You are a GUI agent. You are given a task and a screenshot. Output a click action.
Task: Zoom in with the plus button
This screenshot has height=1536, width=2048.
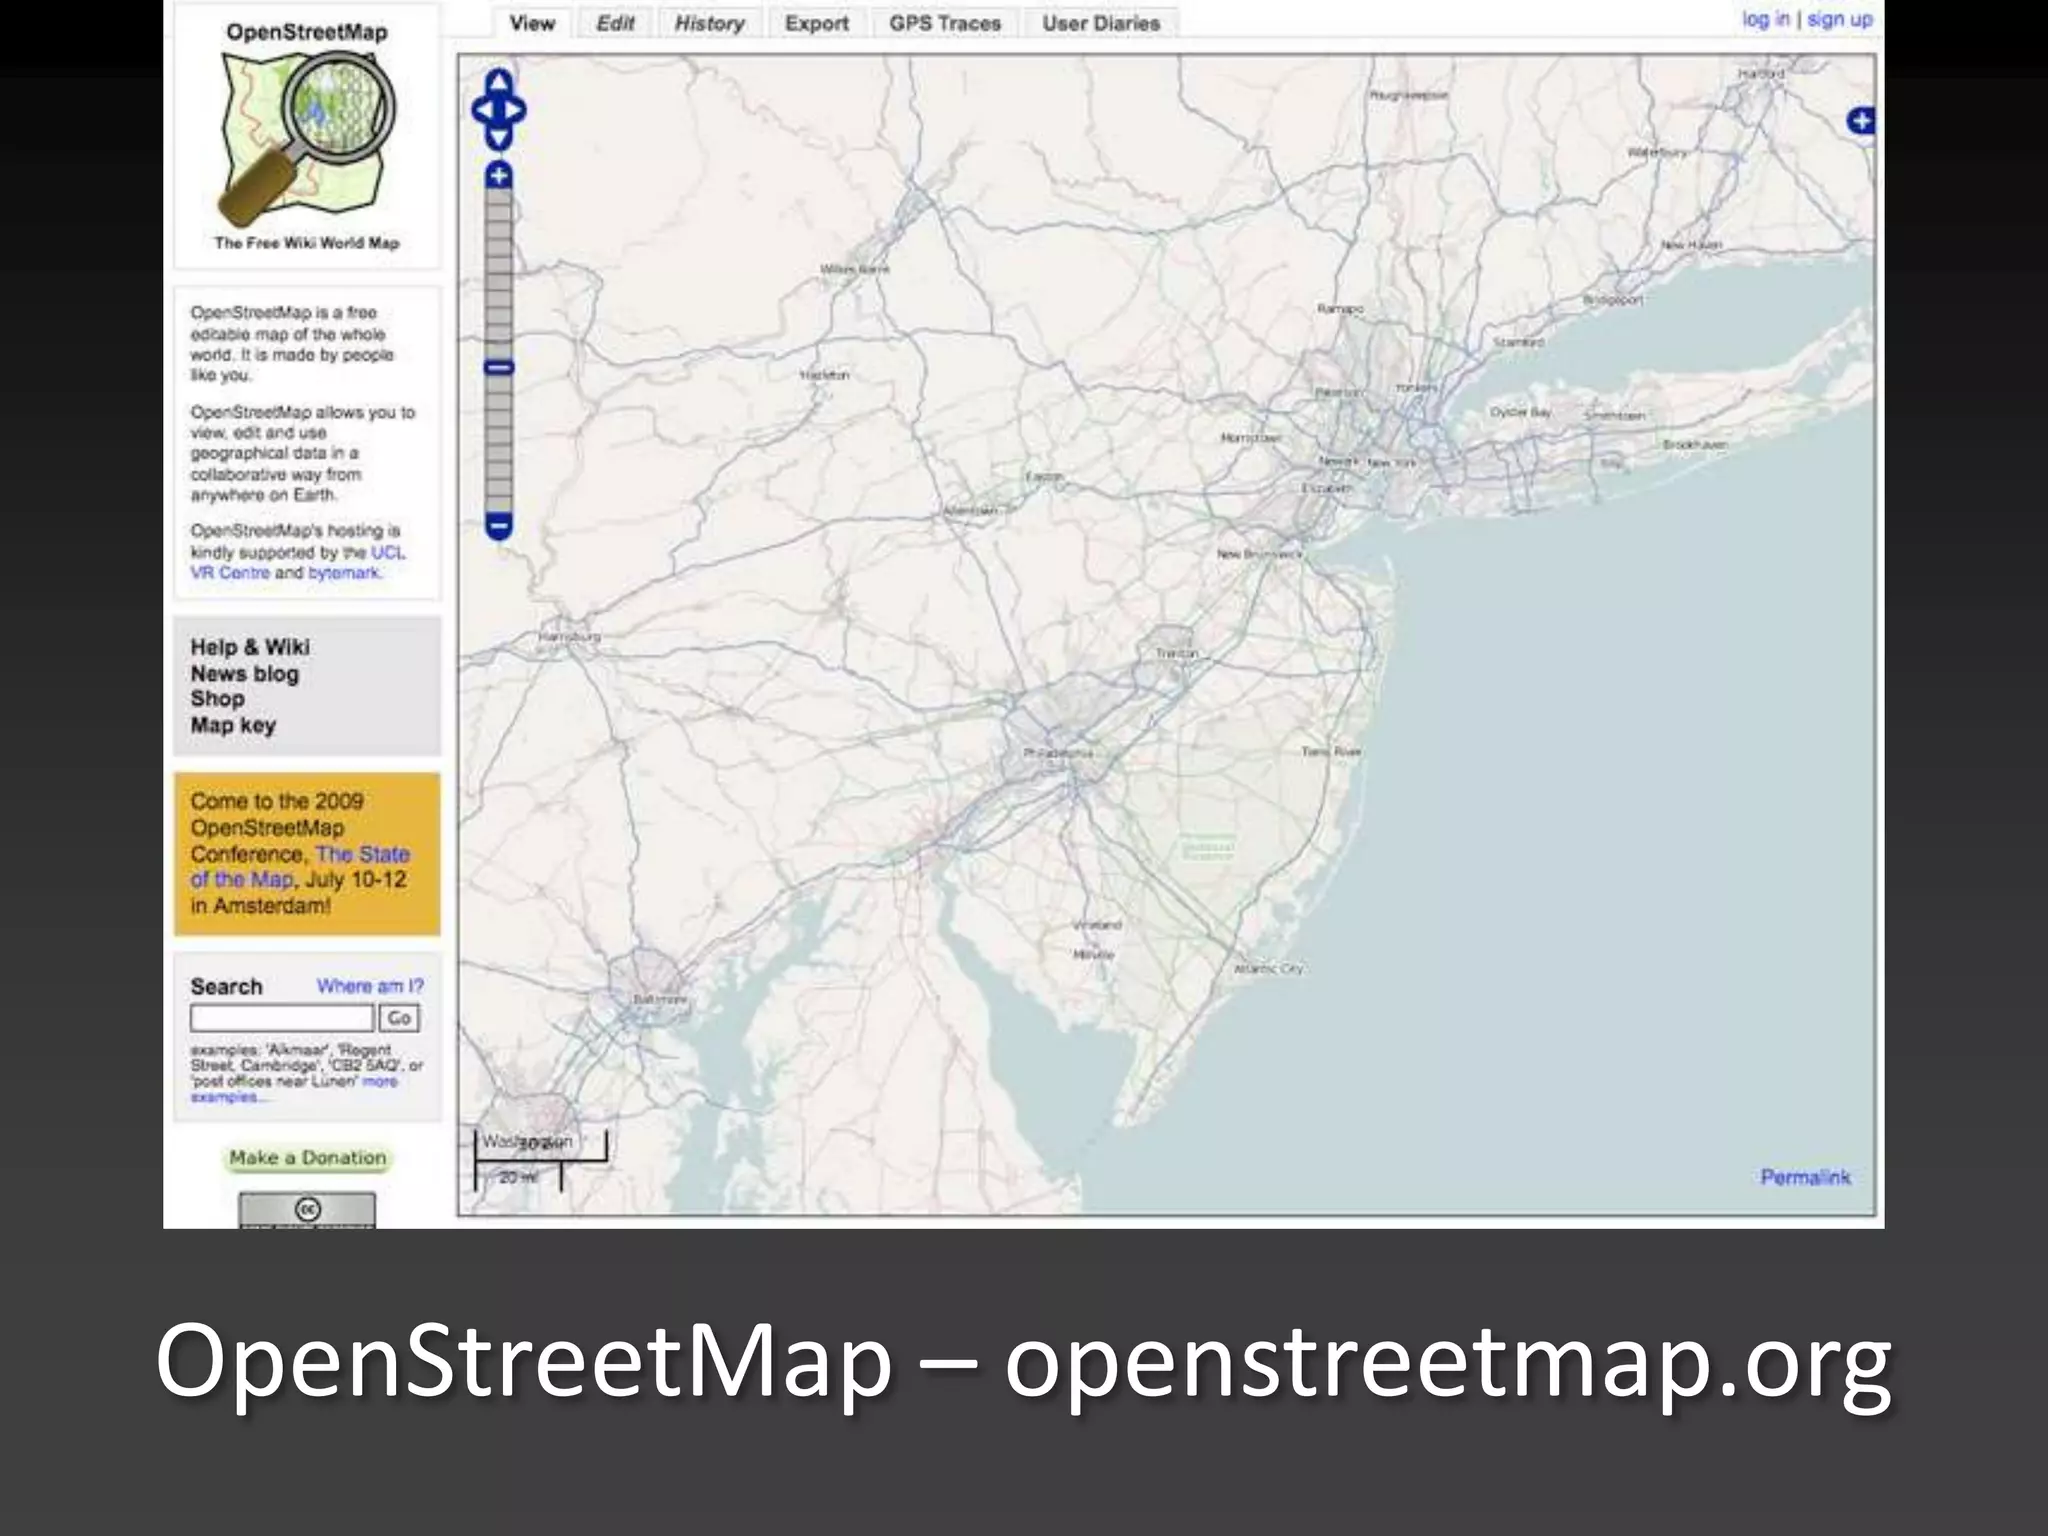[499, 176]
